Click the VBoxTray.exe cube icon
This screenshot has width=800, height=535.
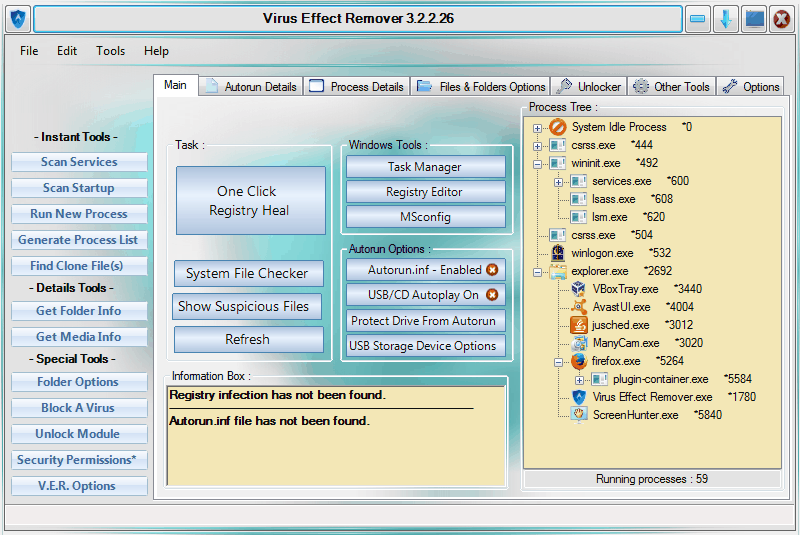tap(579, 289)
